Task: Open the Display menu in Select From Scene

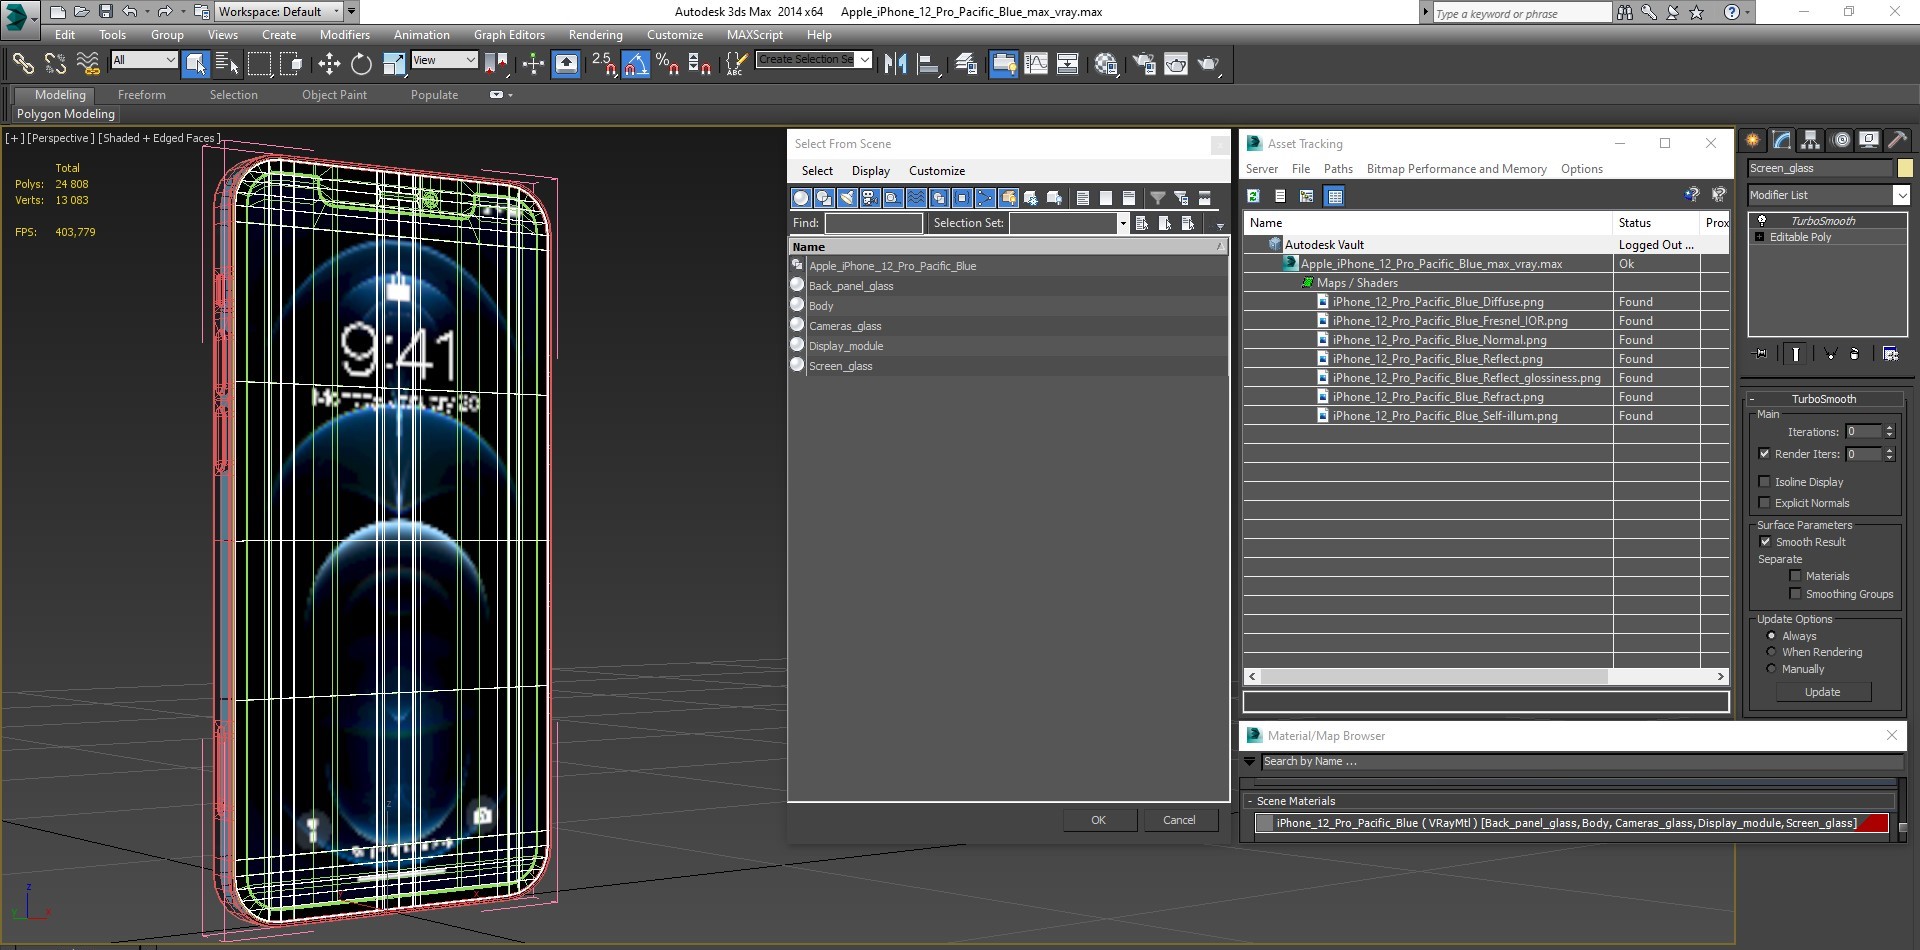Action: tap(871, 171)
